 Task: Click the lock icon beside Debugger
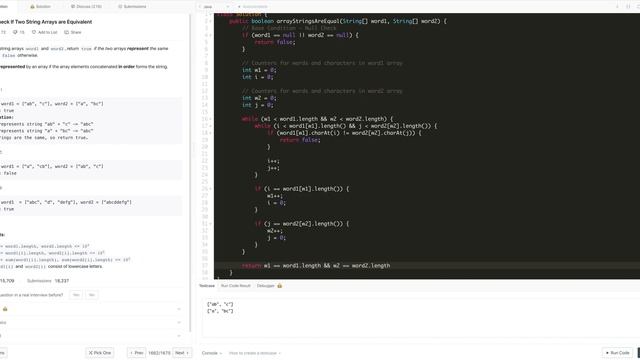point(280,286)
